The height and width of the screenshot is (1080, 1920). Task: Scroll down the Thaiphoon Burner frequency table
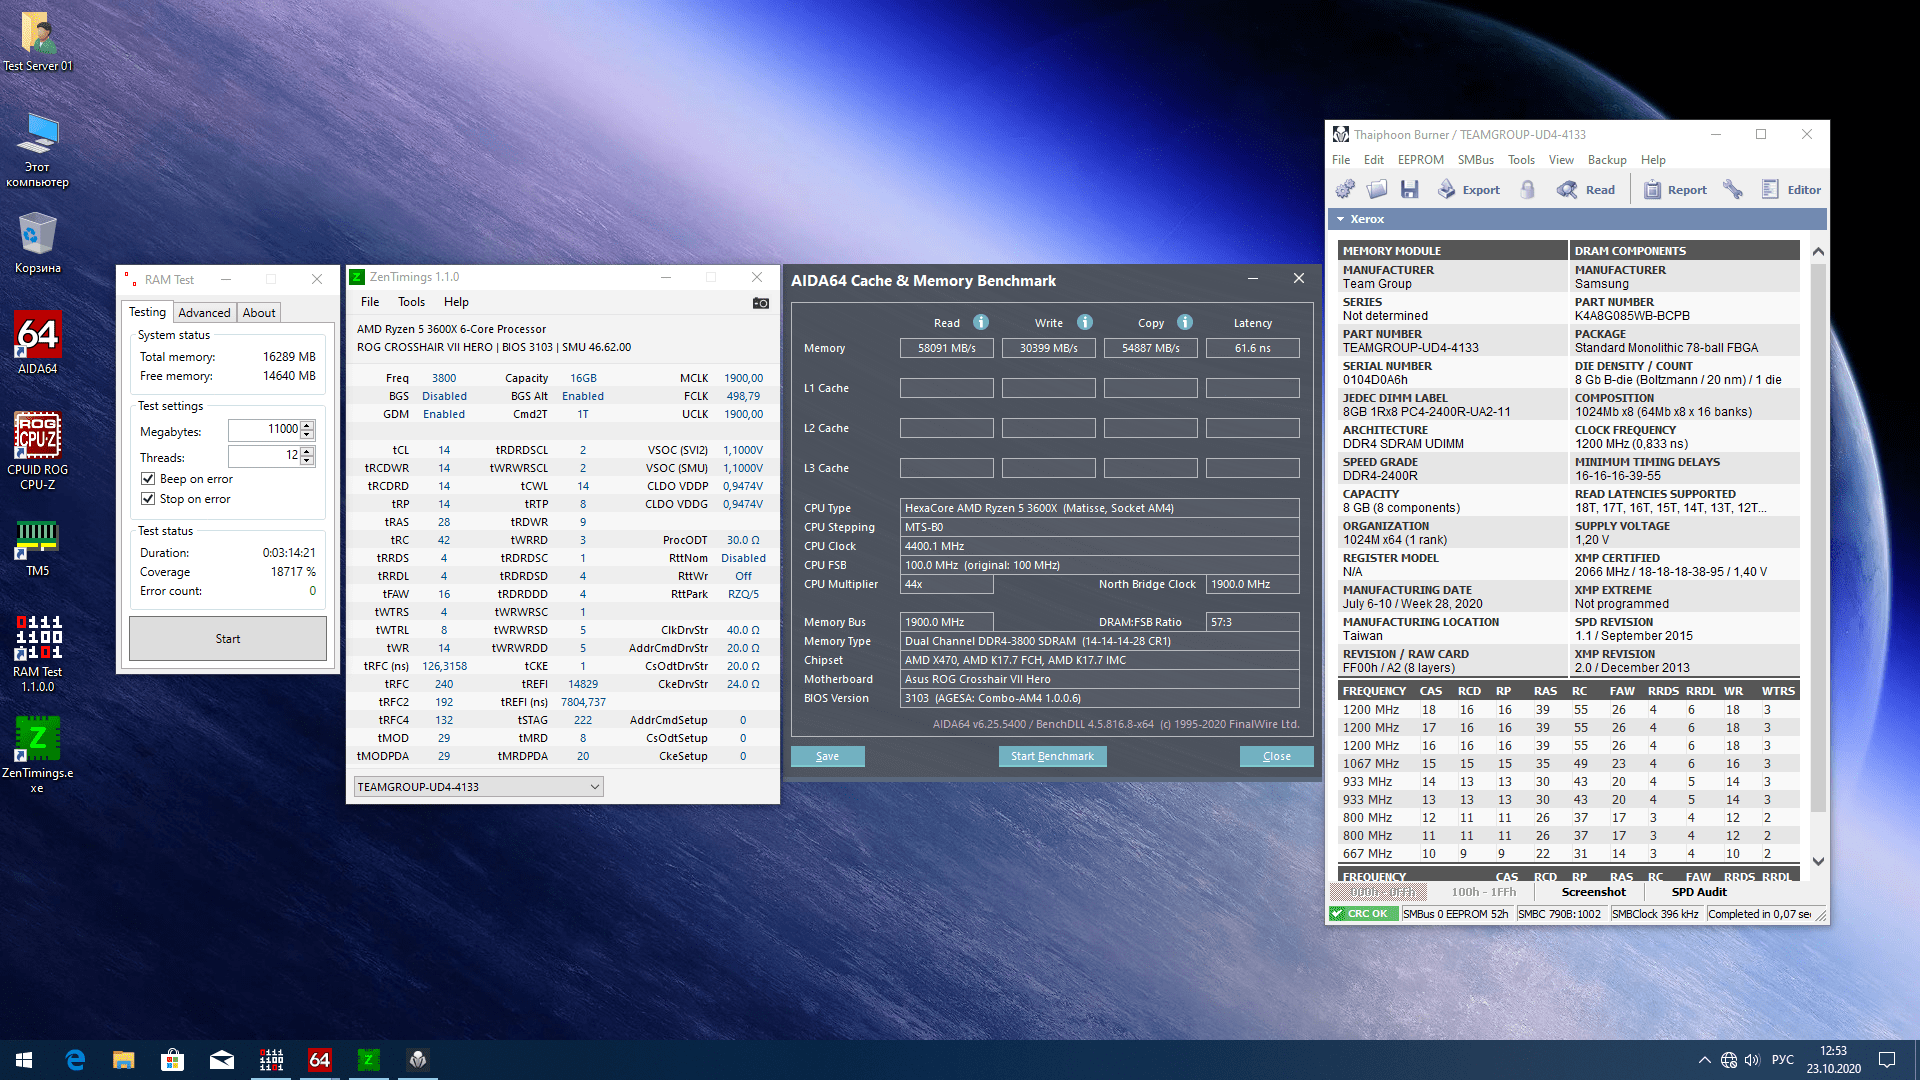(x=1816, y=857)
